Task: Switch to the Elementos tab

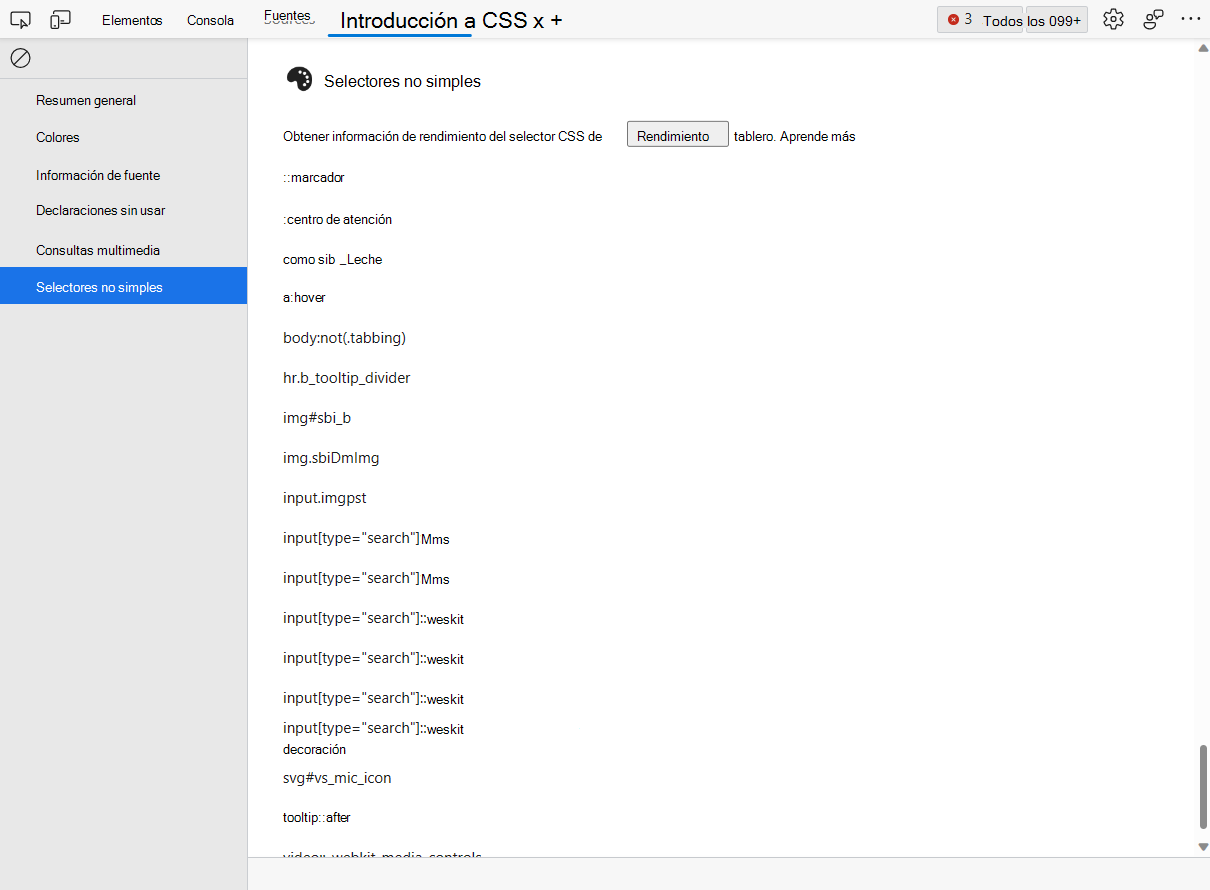Action: [x=132, y=19]
